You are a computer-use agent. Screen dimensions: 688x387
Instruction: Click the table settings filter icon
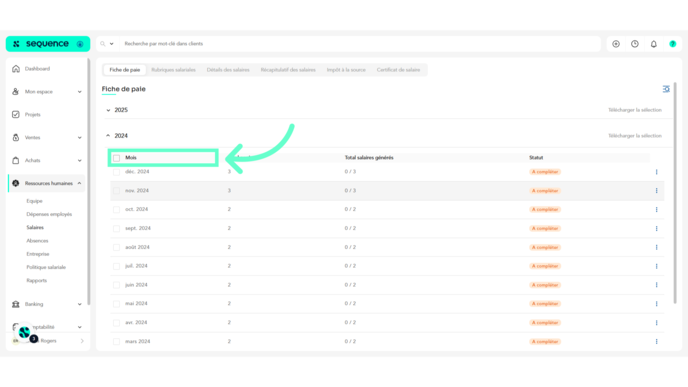(x=666, y=89)
